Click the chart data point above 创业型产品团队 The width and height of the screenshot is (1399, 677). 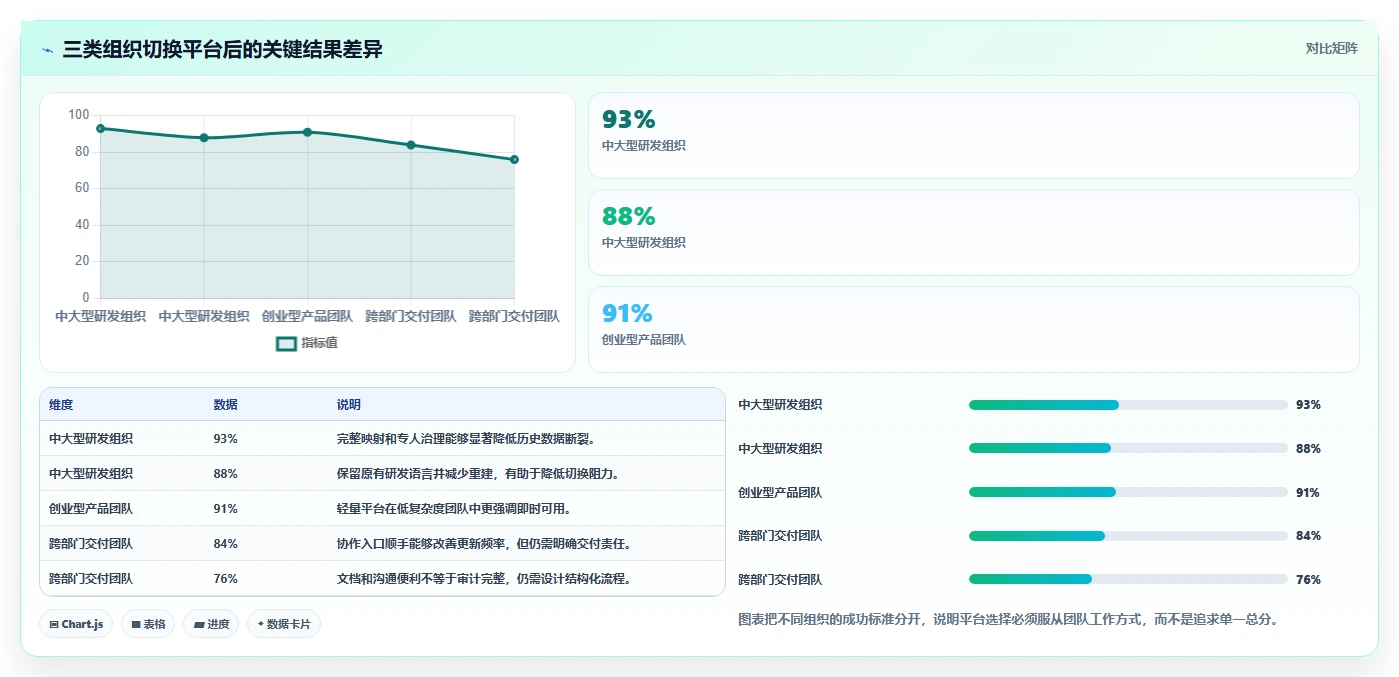[307, 132]
